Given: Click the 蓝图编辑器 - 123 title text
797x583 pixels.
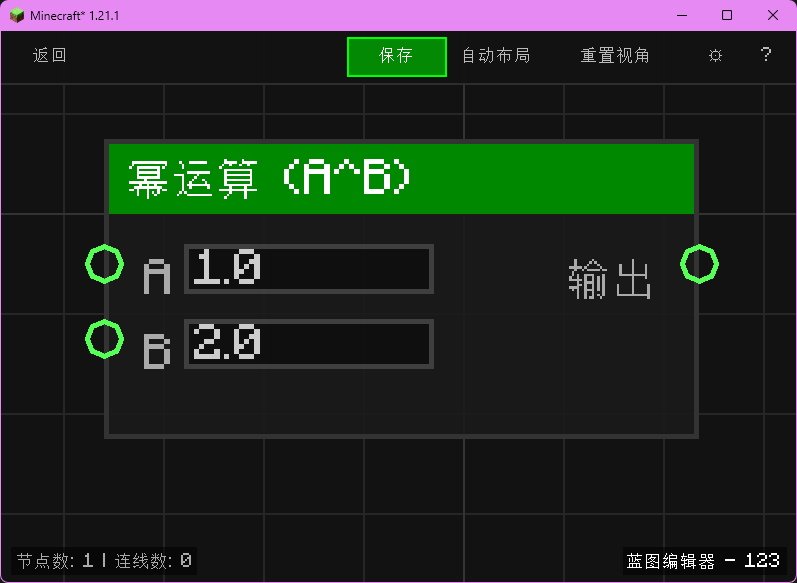Looking at the screenshot, I should tap(703, 561).
